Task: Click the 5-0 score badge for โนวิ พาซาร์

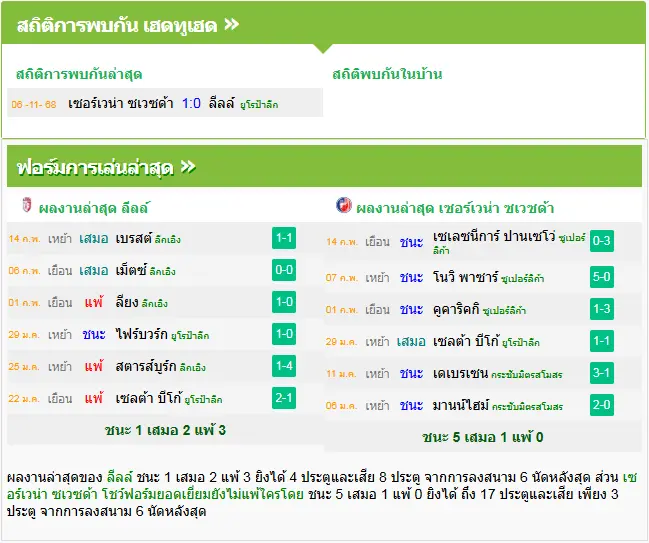Action: (x=602, y=276)
